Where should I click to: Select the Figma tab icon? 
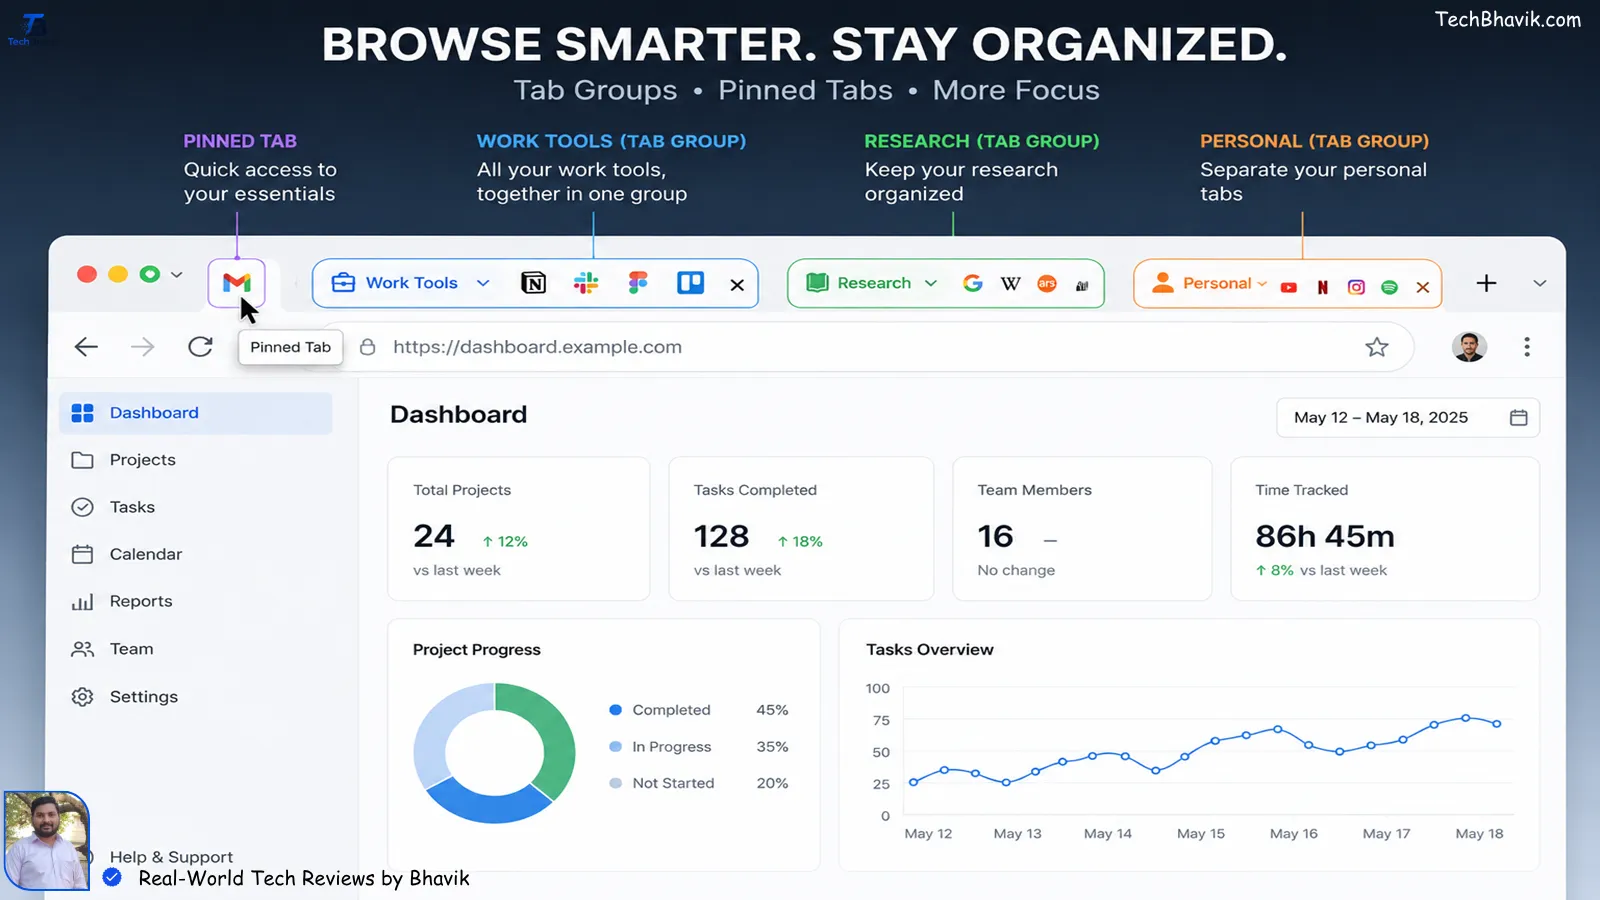point(638,283)
